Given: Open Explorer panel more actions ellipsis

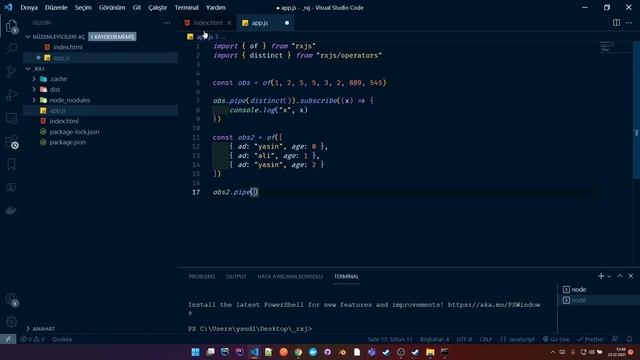Looking at the screenshot, I should (167, 23).
